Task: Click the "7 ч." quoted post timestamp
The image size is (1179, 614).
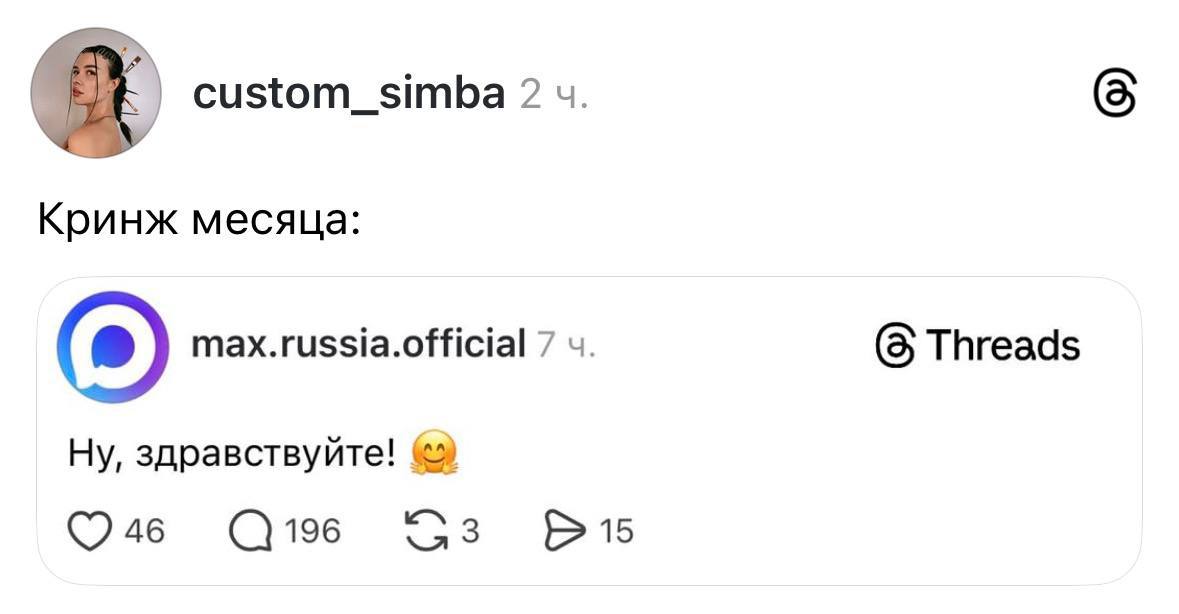Action: [567, 345]
